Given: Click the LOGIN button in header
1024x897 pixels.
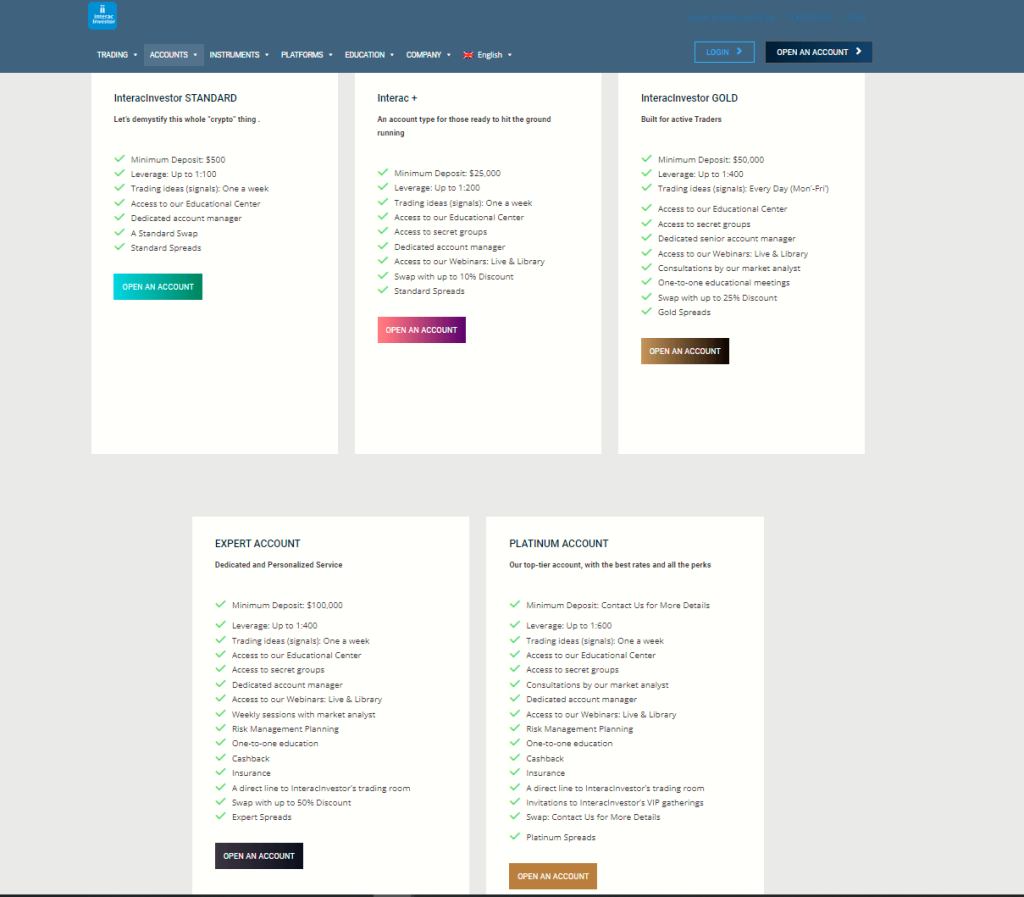Looking at the screenshot, I should click(724, 52).
